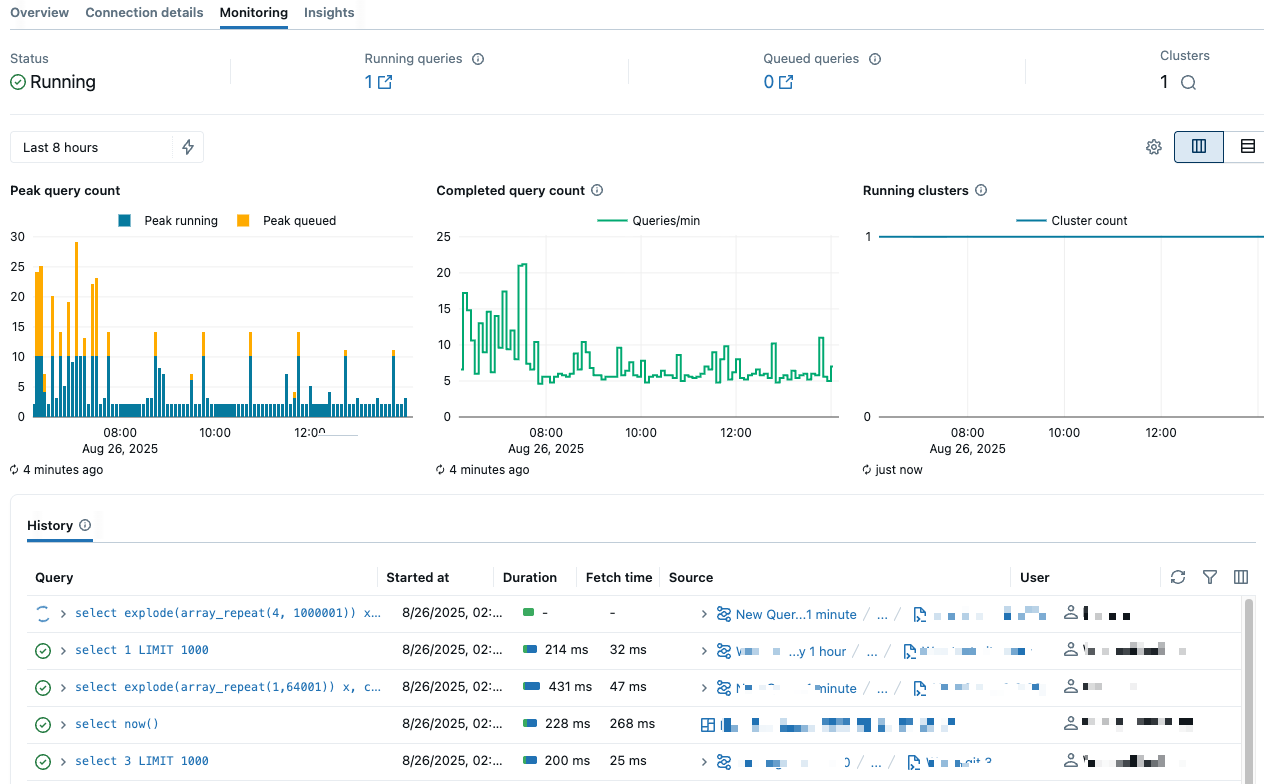1264x784 pixels.
Task: Click the Running status check icon
Action: pyautogui.click(x=18, y=82)
